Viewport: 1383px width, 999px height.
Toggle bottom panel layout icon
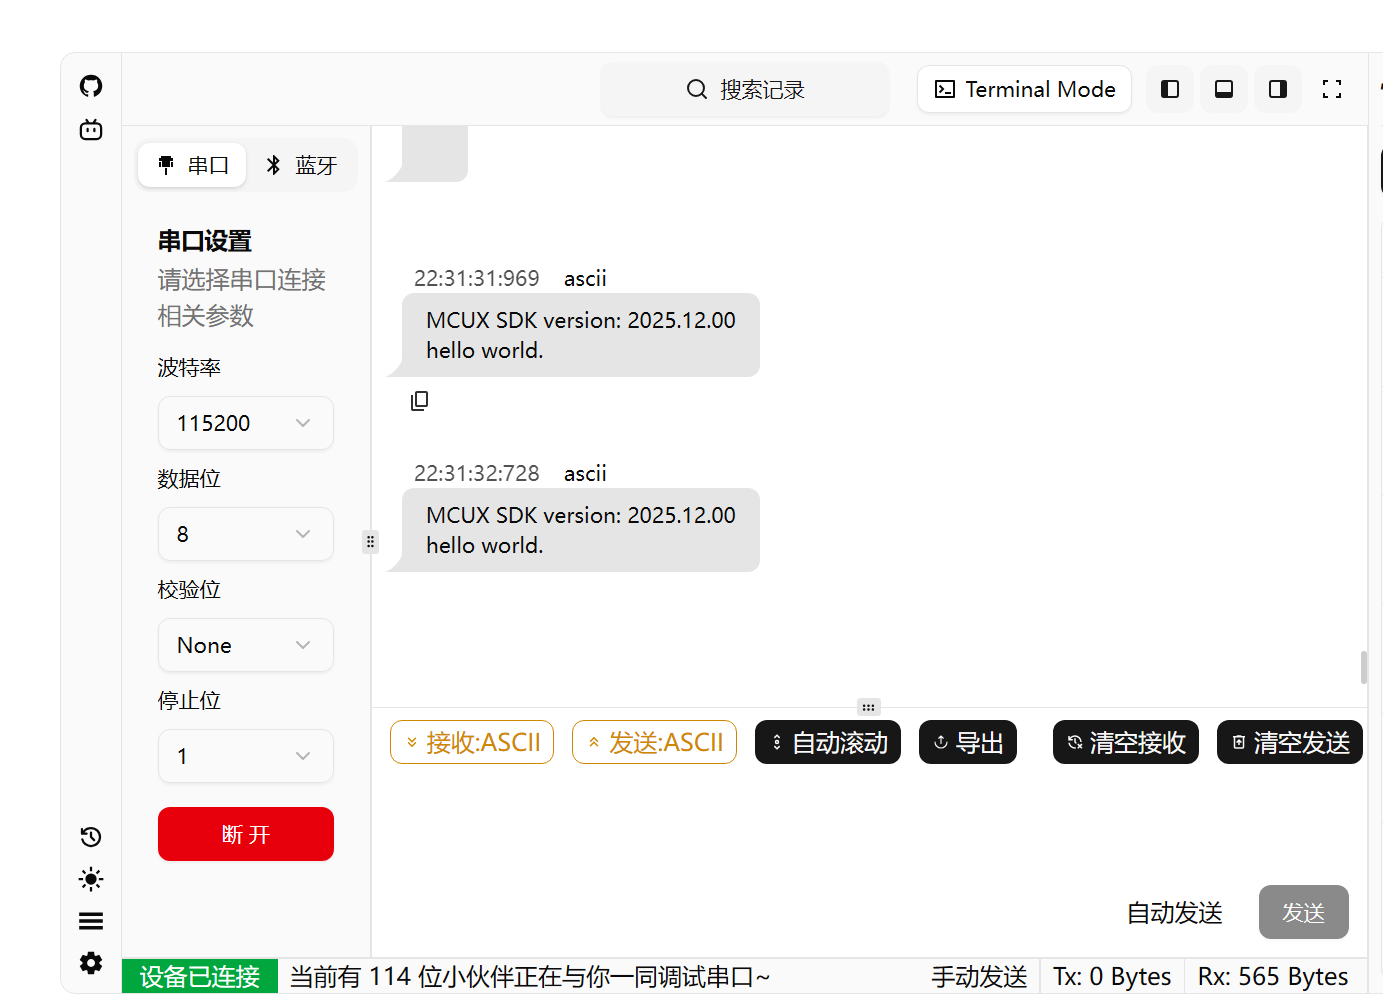1224,89
